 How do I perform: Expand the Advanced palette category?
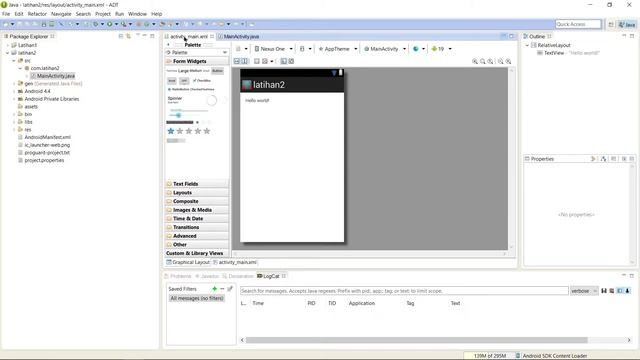(197, 236)
